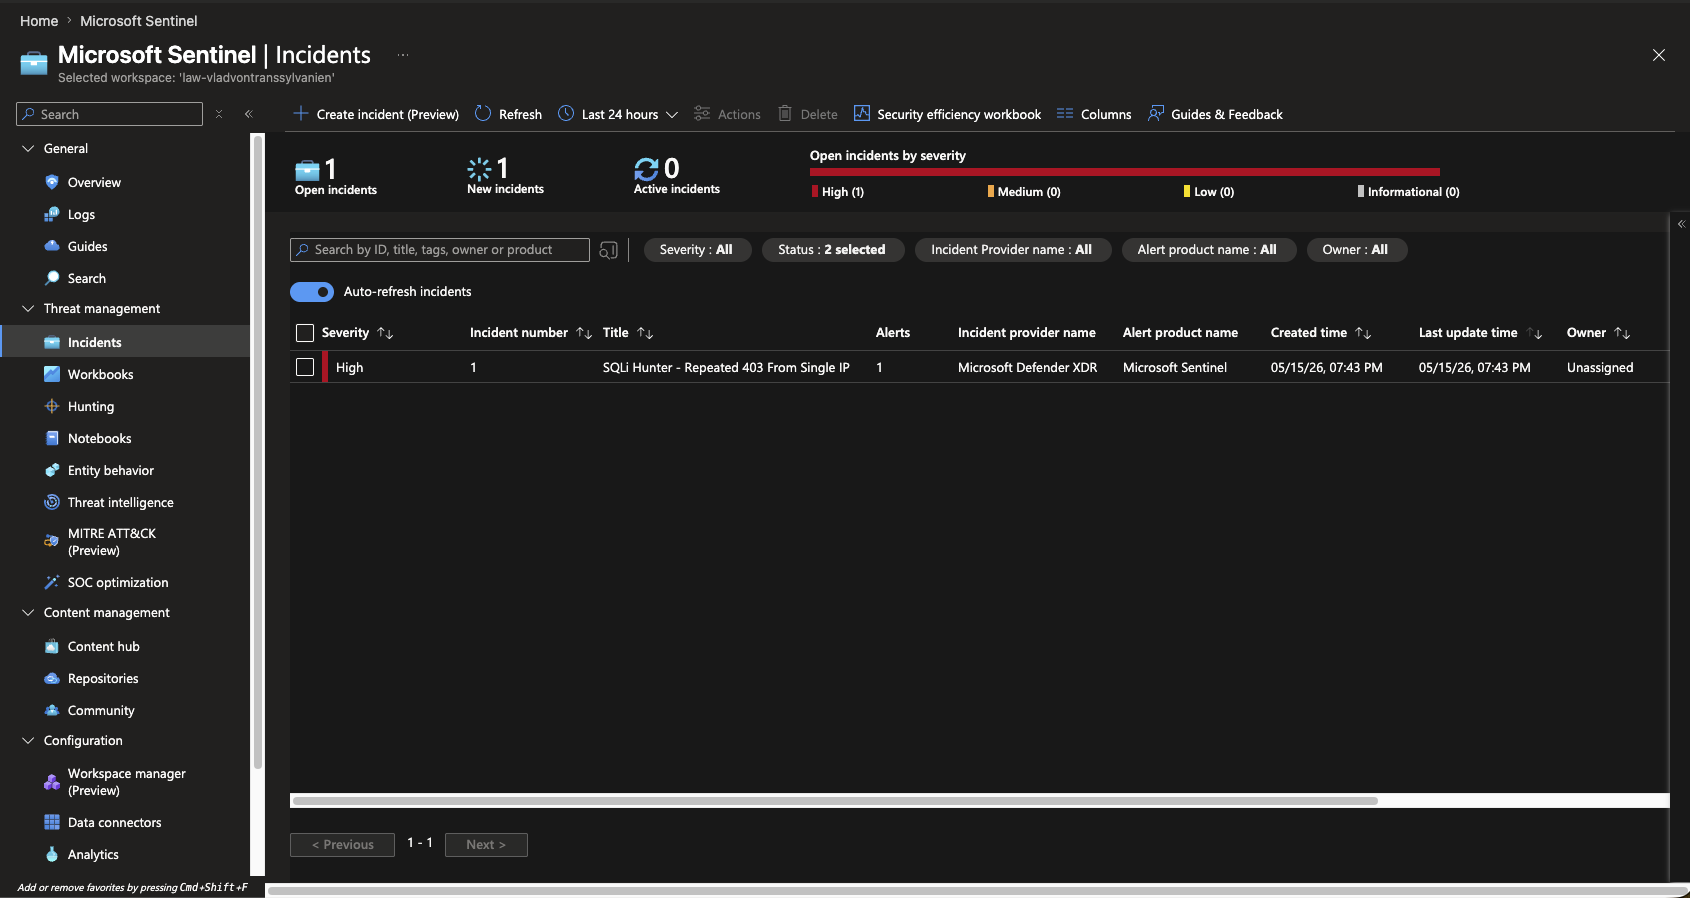
Task: Open the more options ellipsis by title
Action: coord(403,55)
